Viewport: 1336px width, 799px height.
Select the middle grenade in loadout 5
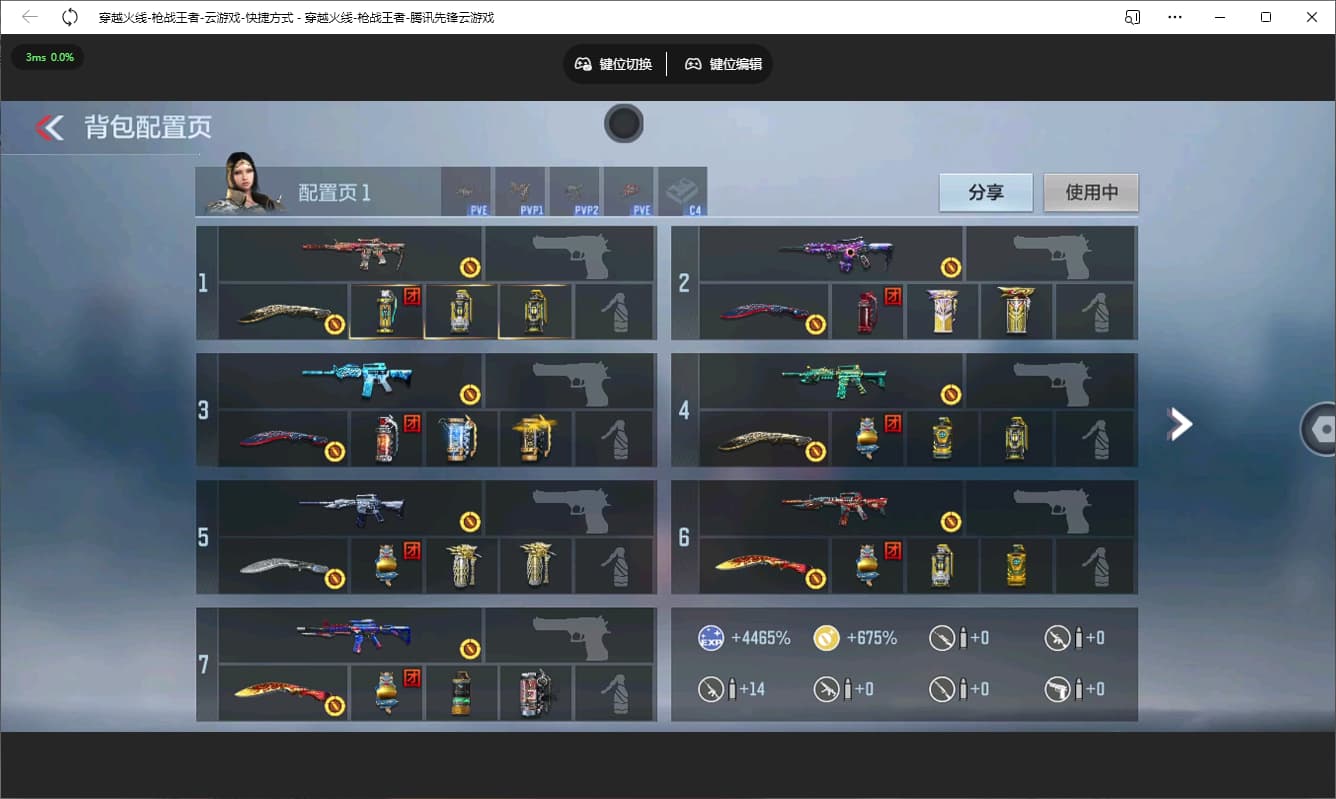[x=461, y=566]
